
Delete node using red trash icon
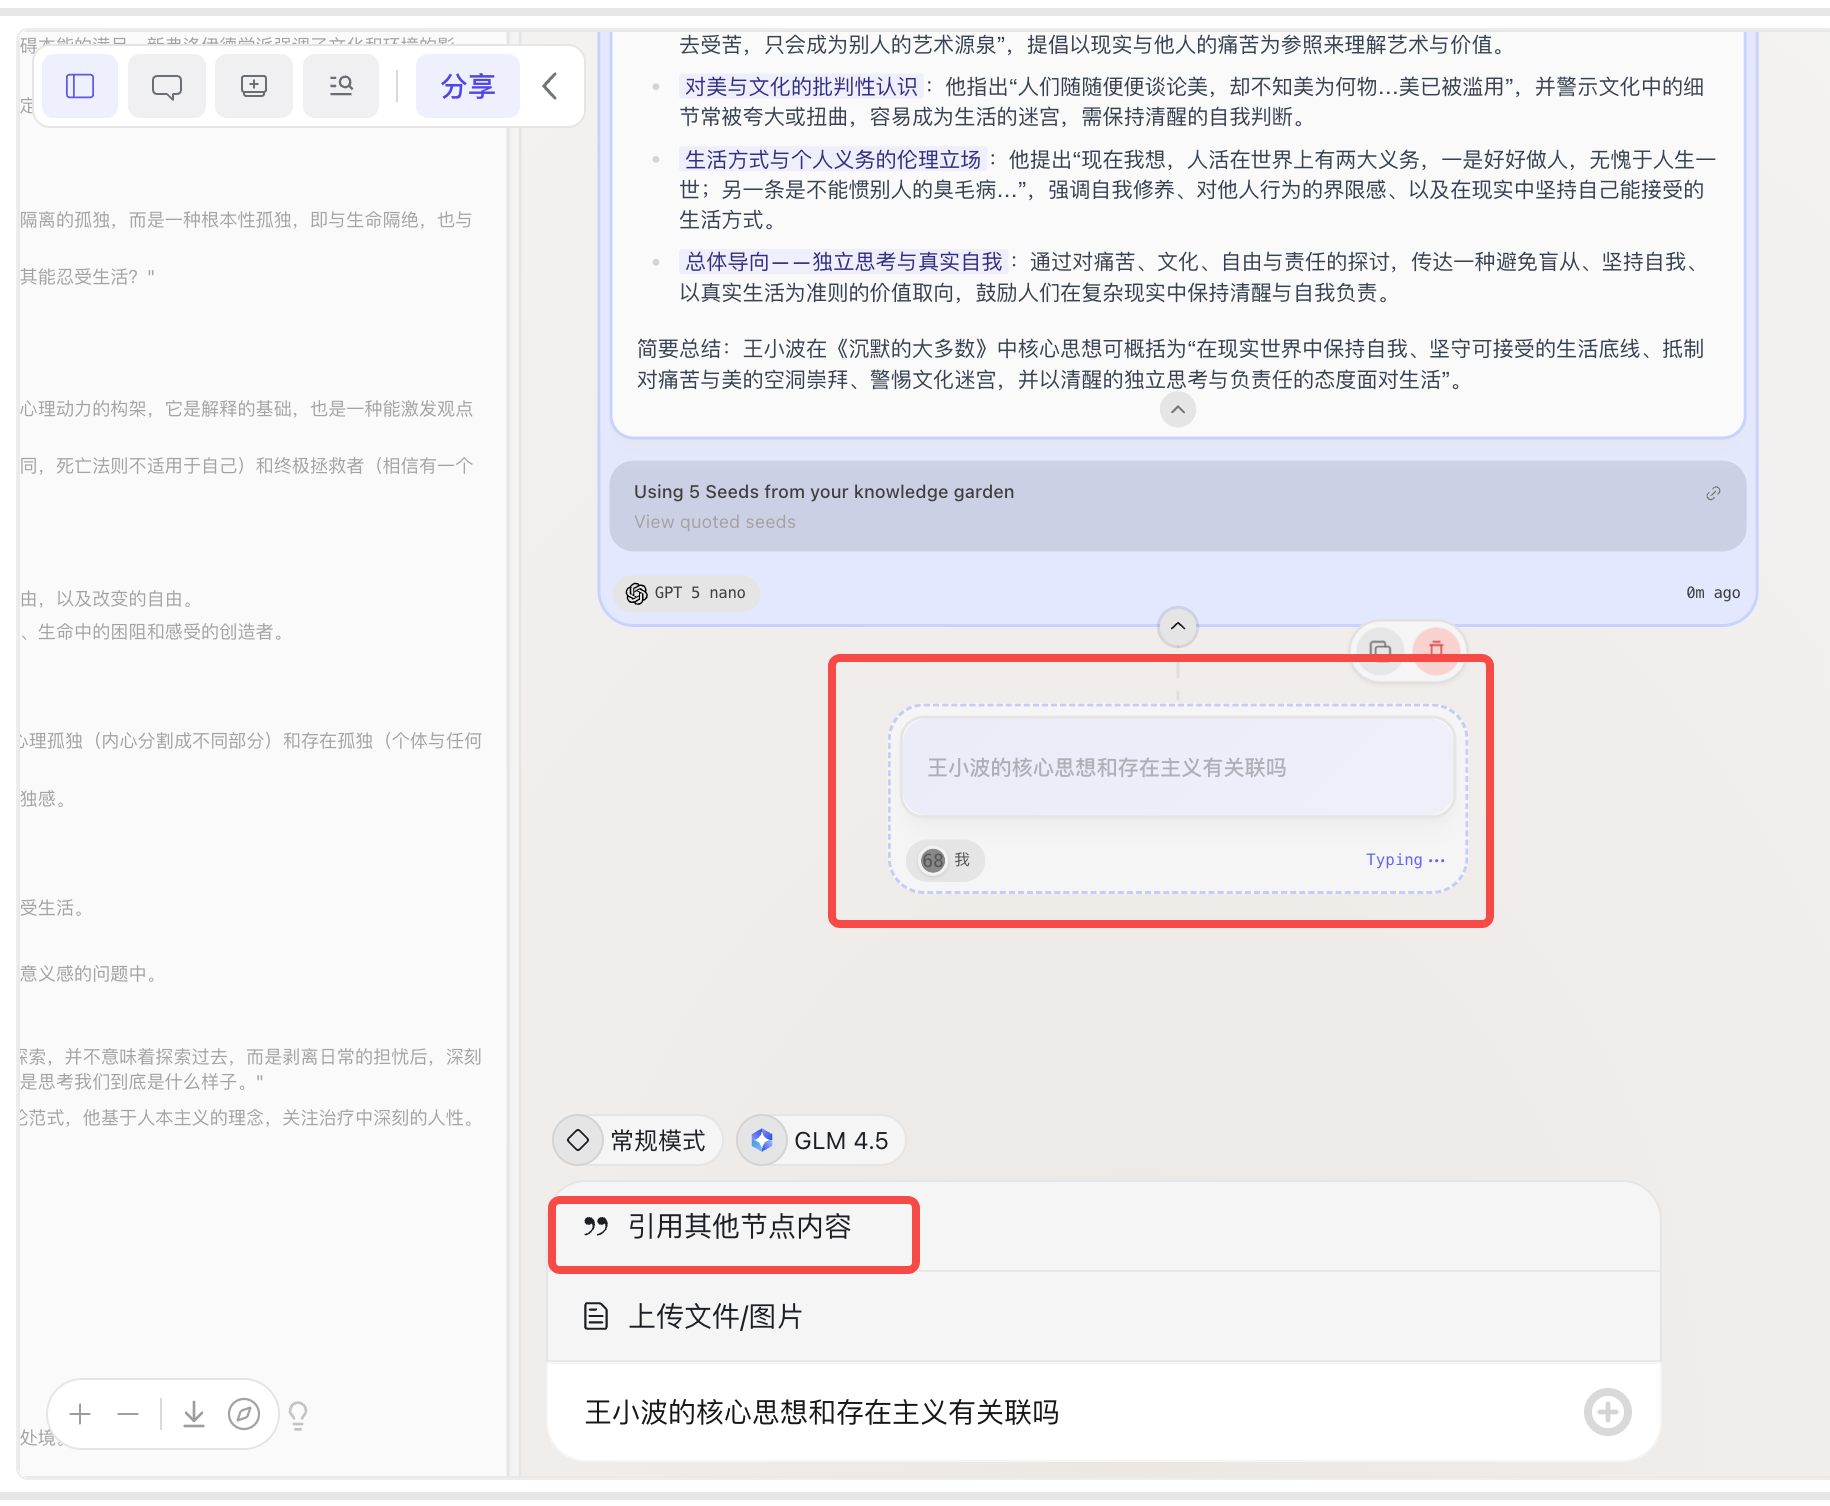(1436, 650)
